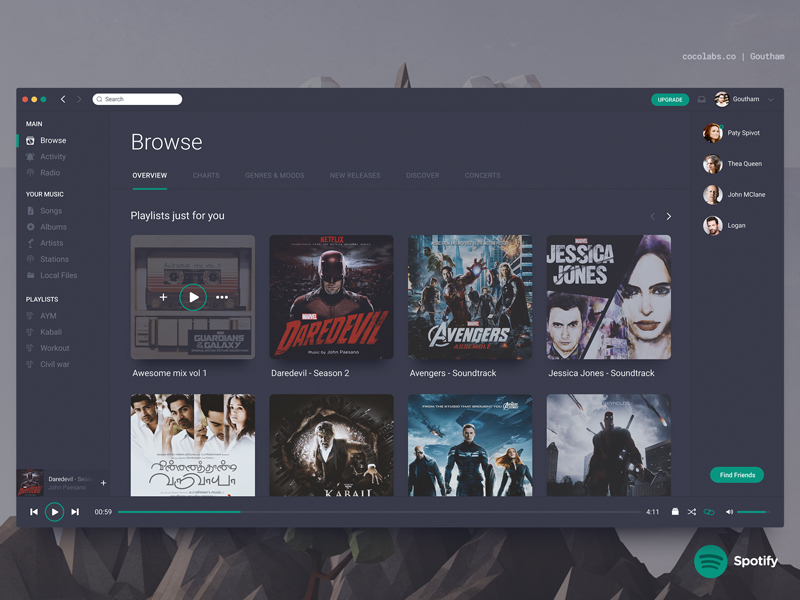Viewport: 800px width, 600px height.
Task: Go back with the navigation arrow
Action: pyautogui.click(x=63, y=99)
